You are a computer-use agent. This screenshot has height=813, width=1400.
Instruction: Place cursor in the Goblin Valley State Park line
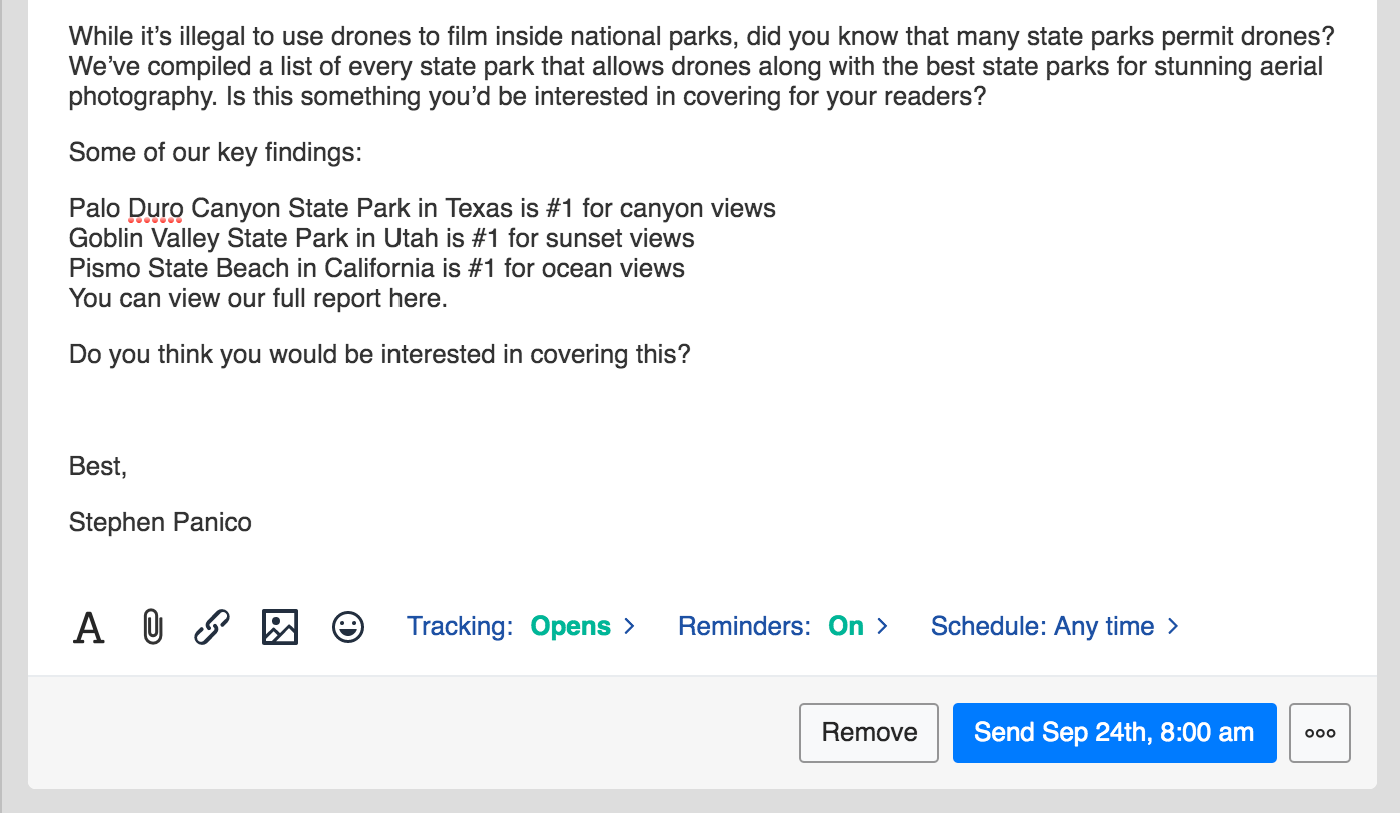point(381,239)
